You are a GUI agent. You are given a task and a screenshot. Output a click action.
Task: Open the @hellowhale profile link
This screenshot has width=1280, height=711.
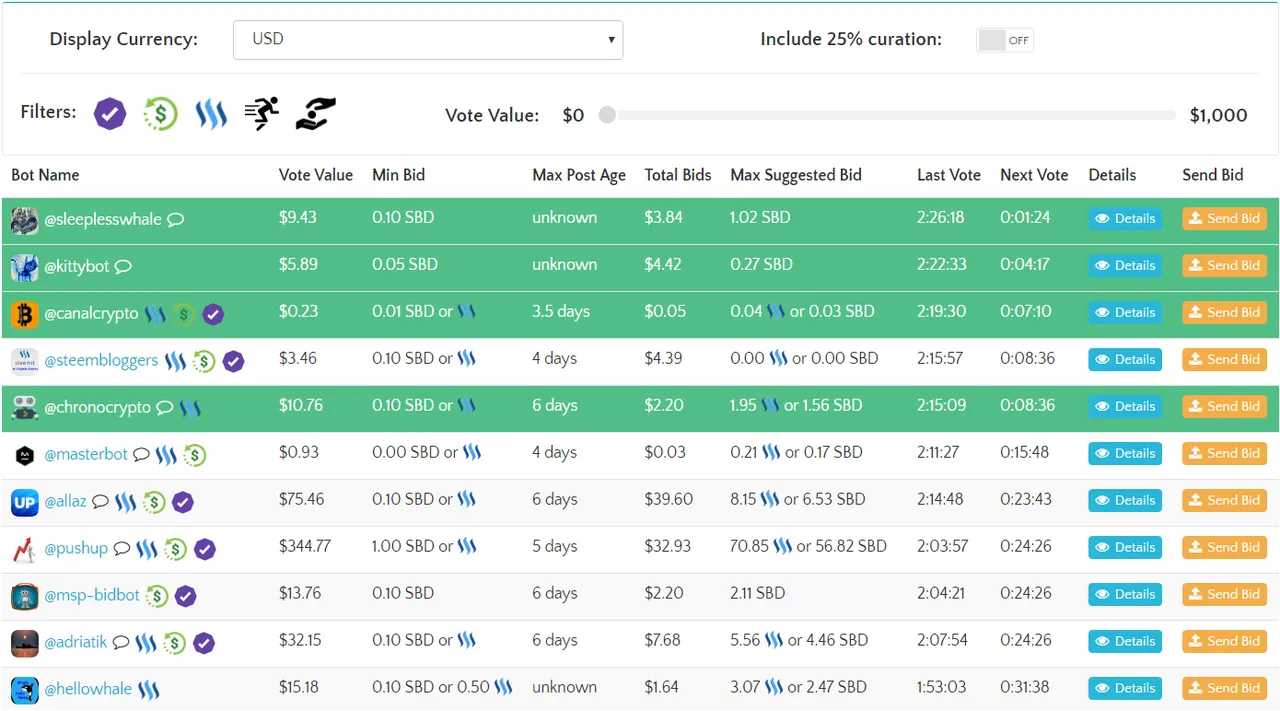(88, 689)
